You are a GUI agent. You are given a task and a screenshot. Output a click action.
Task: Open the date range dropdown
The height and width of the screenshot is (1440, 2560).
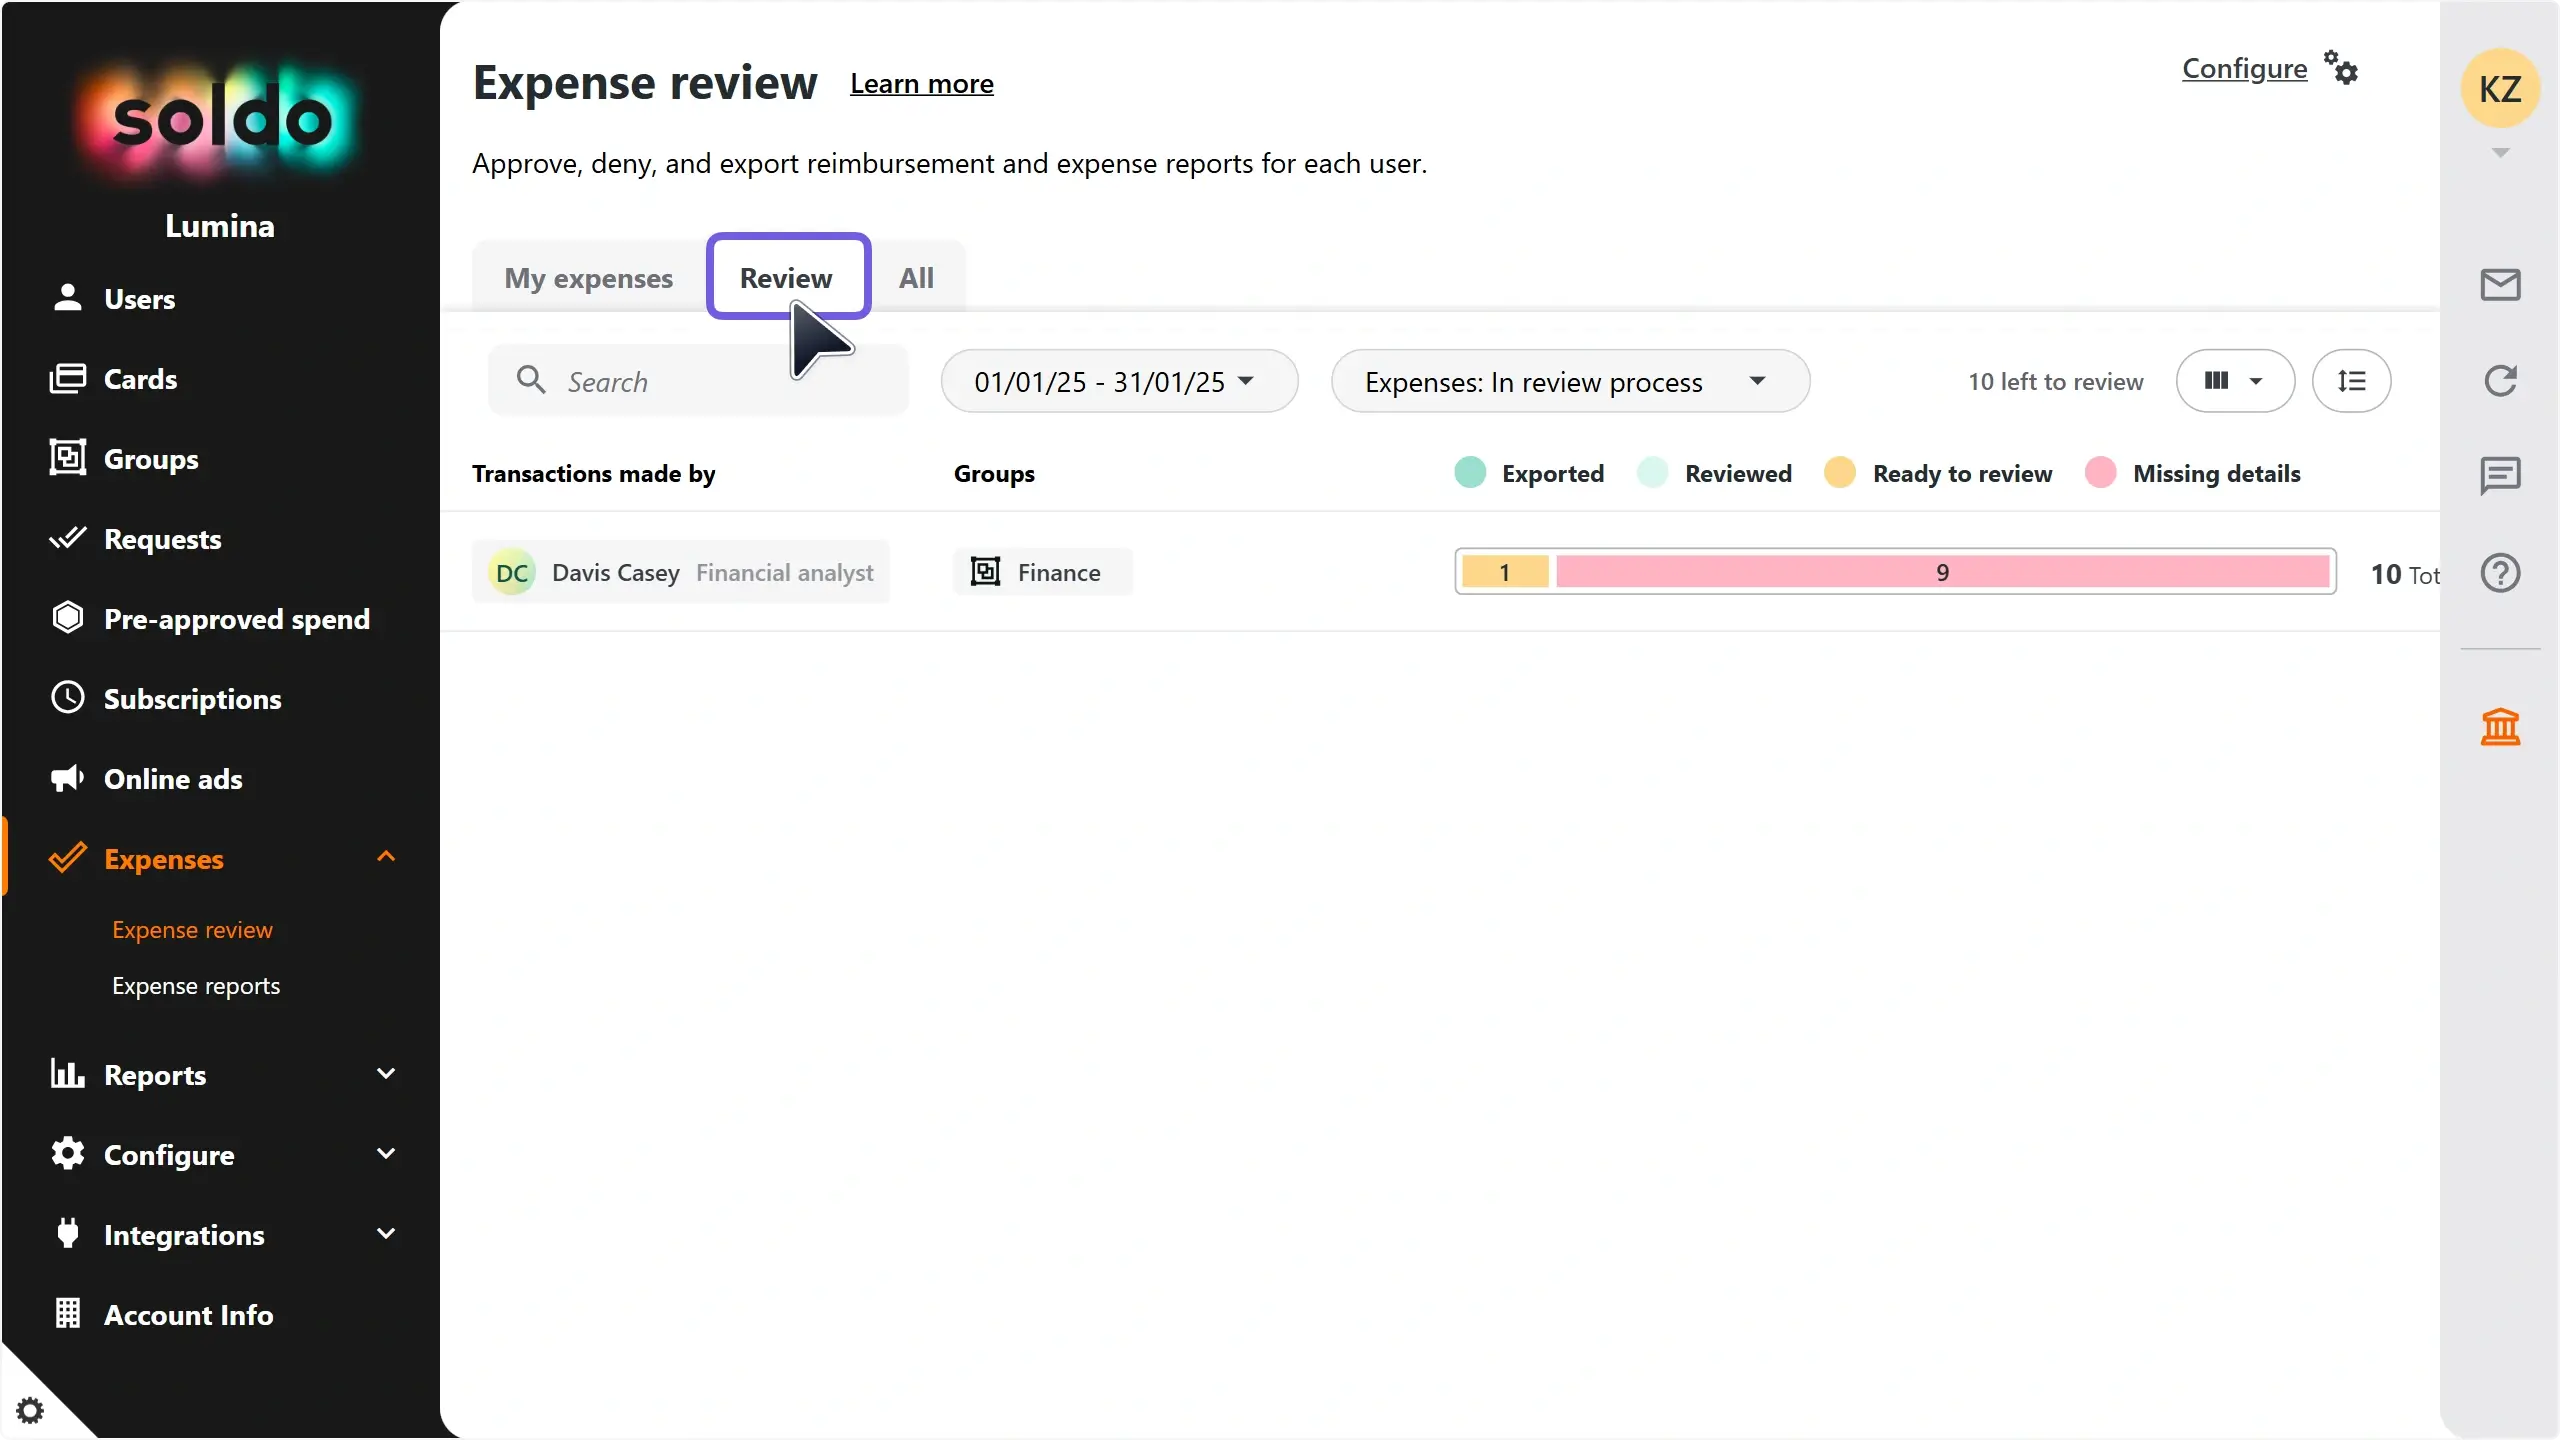1118,381
